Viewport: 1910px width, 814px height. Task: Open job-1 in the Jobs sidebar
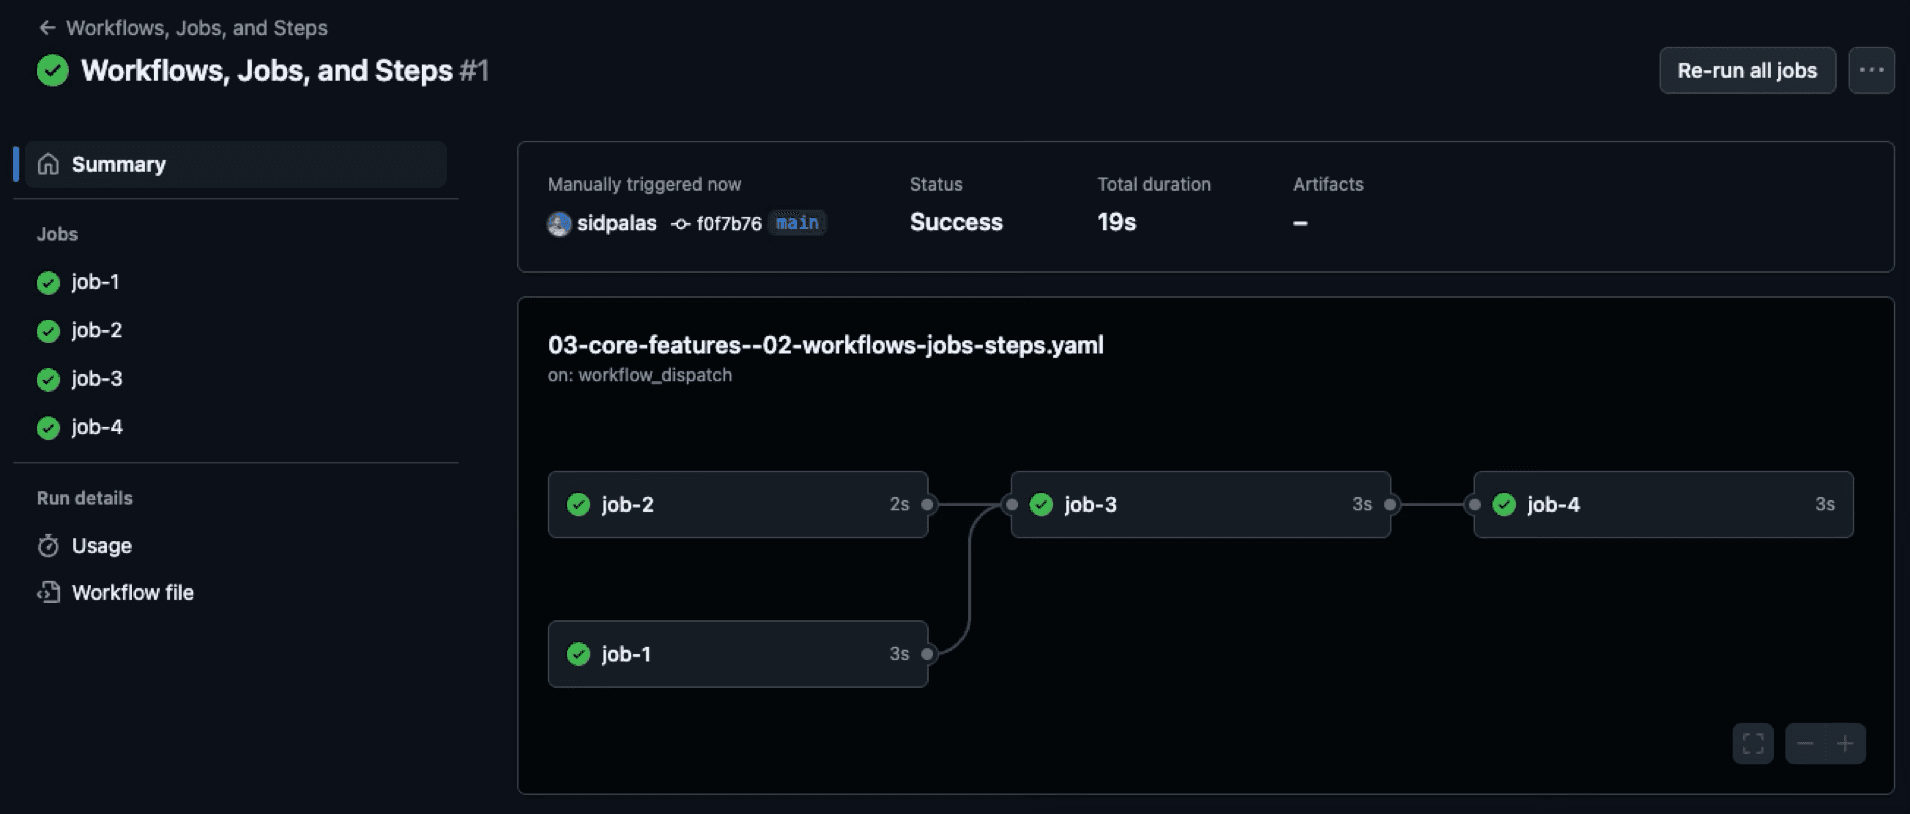tap(95, 283)
